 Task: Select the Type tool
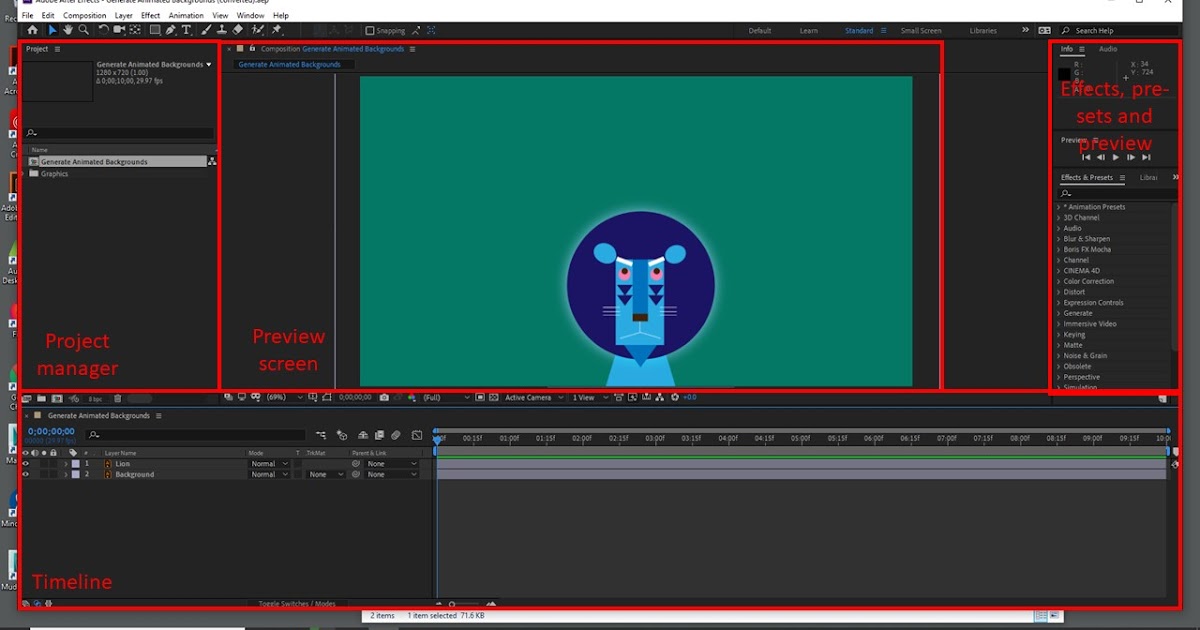click(x=186, y=30)
